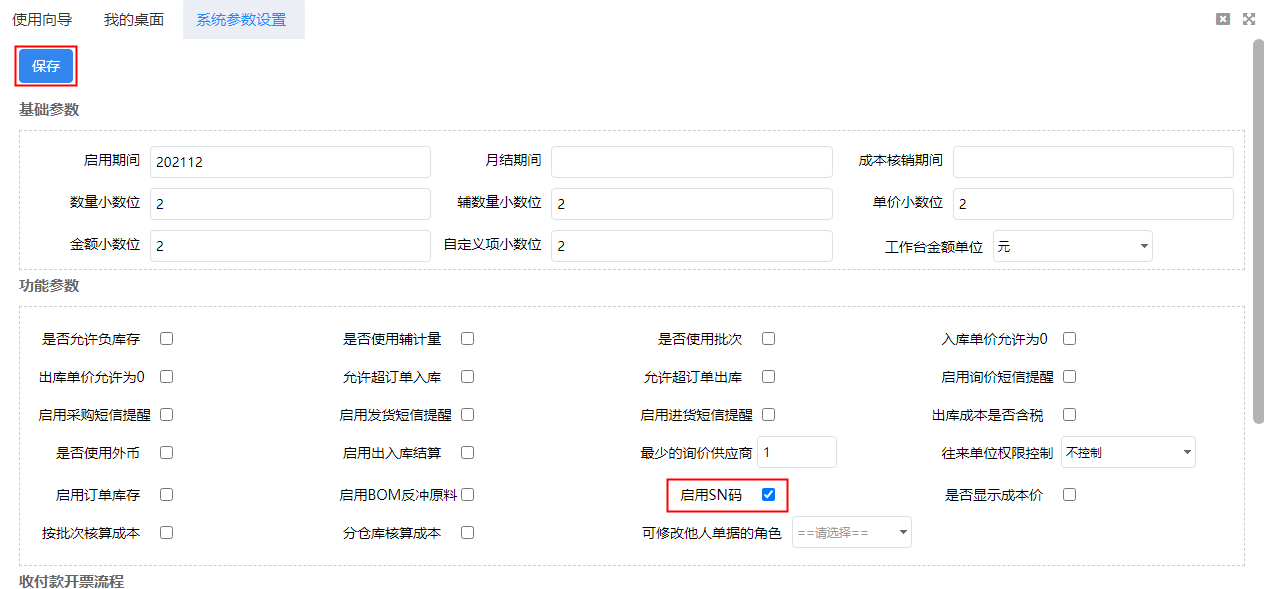The width and height of the screenshot is (1264, 589).
Task: Open the 可修改他人单据的角色 dropdown
Action: click(x=851, y=533)
